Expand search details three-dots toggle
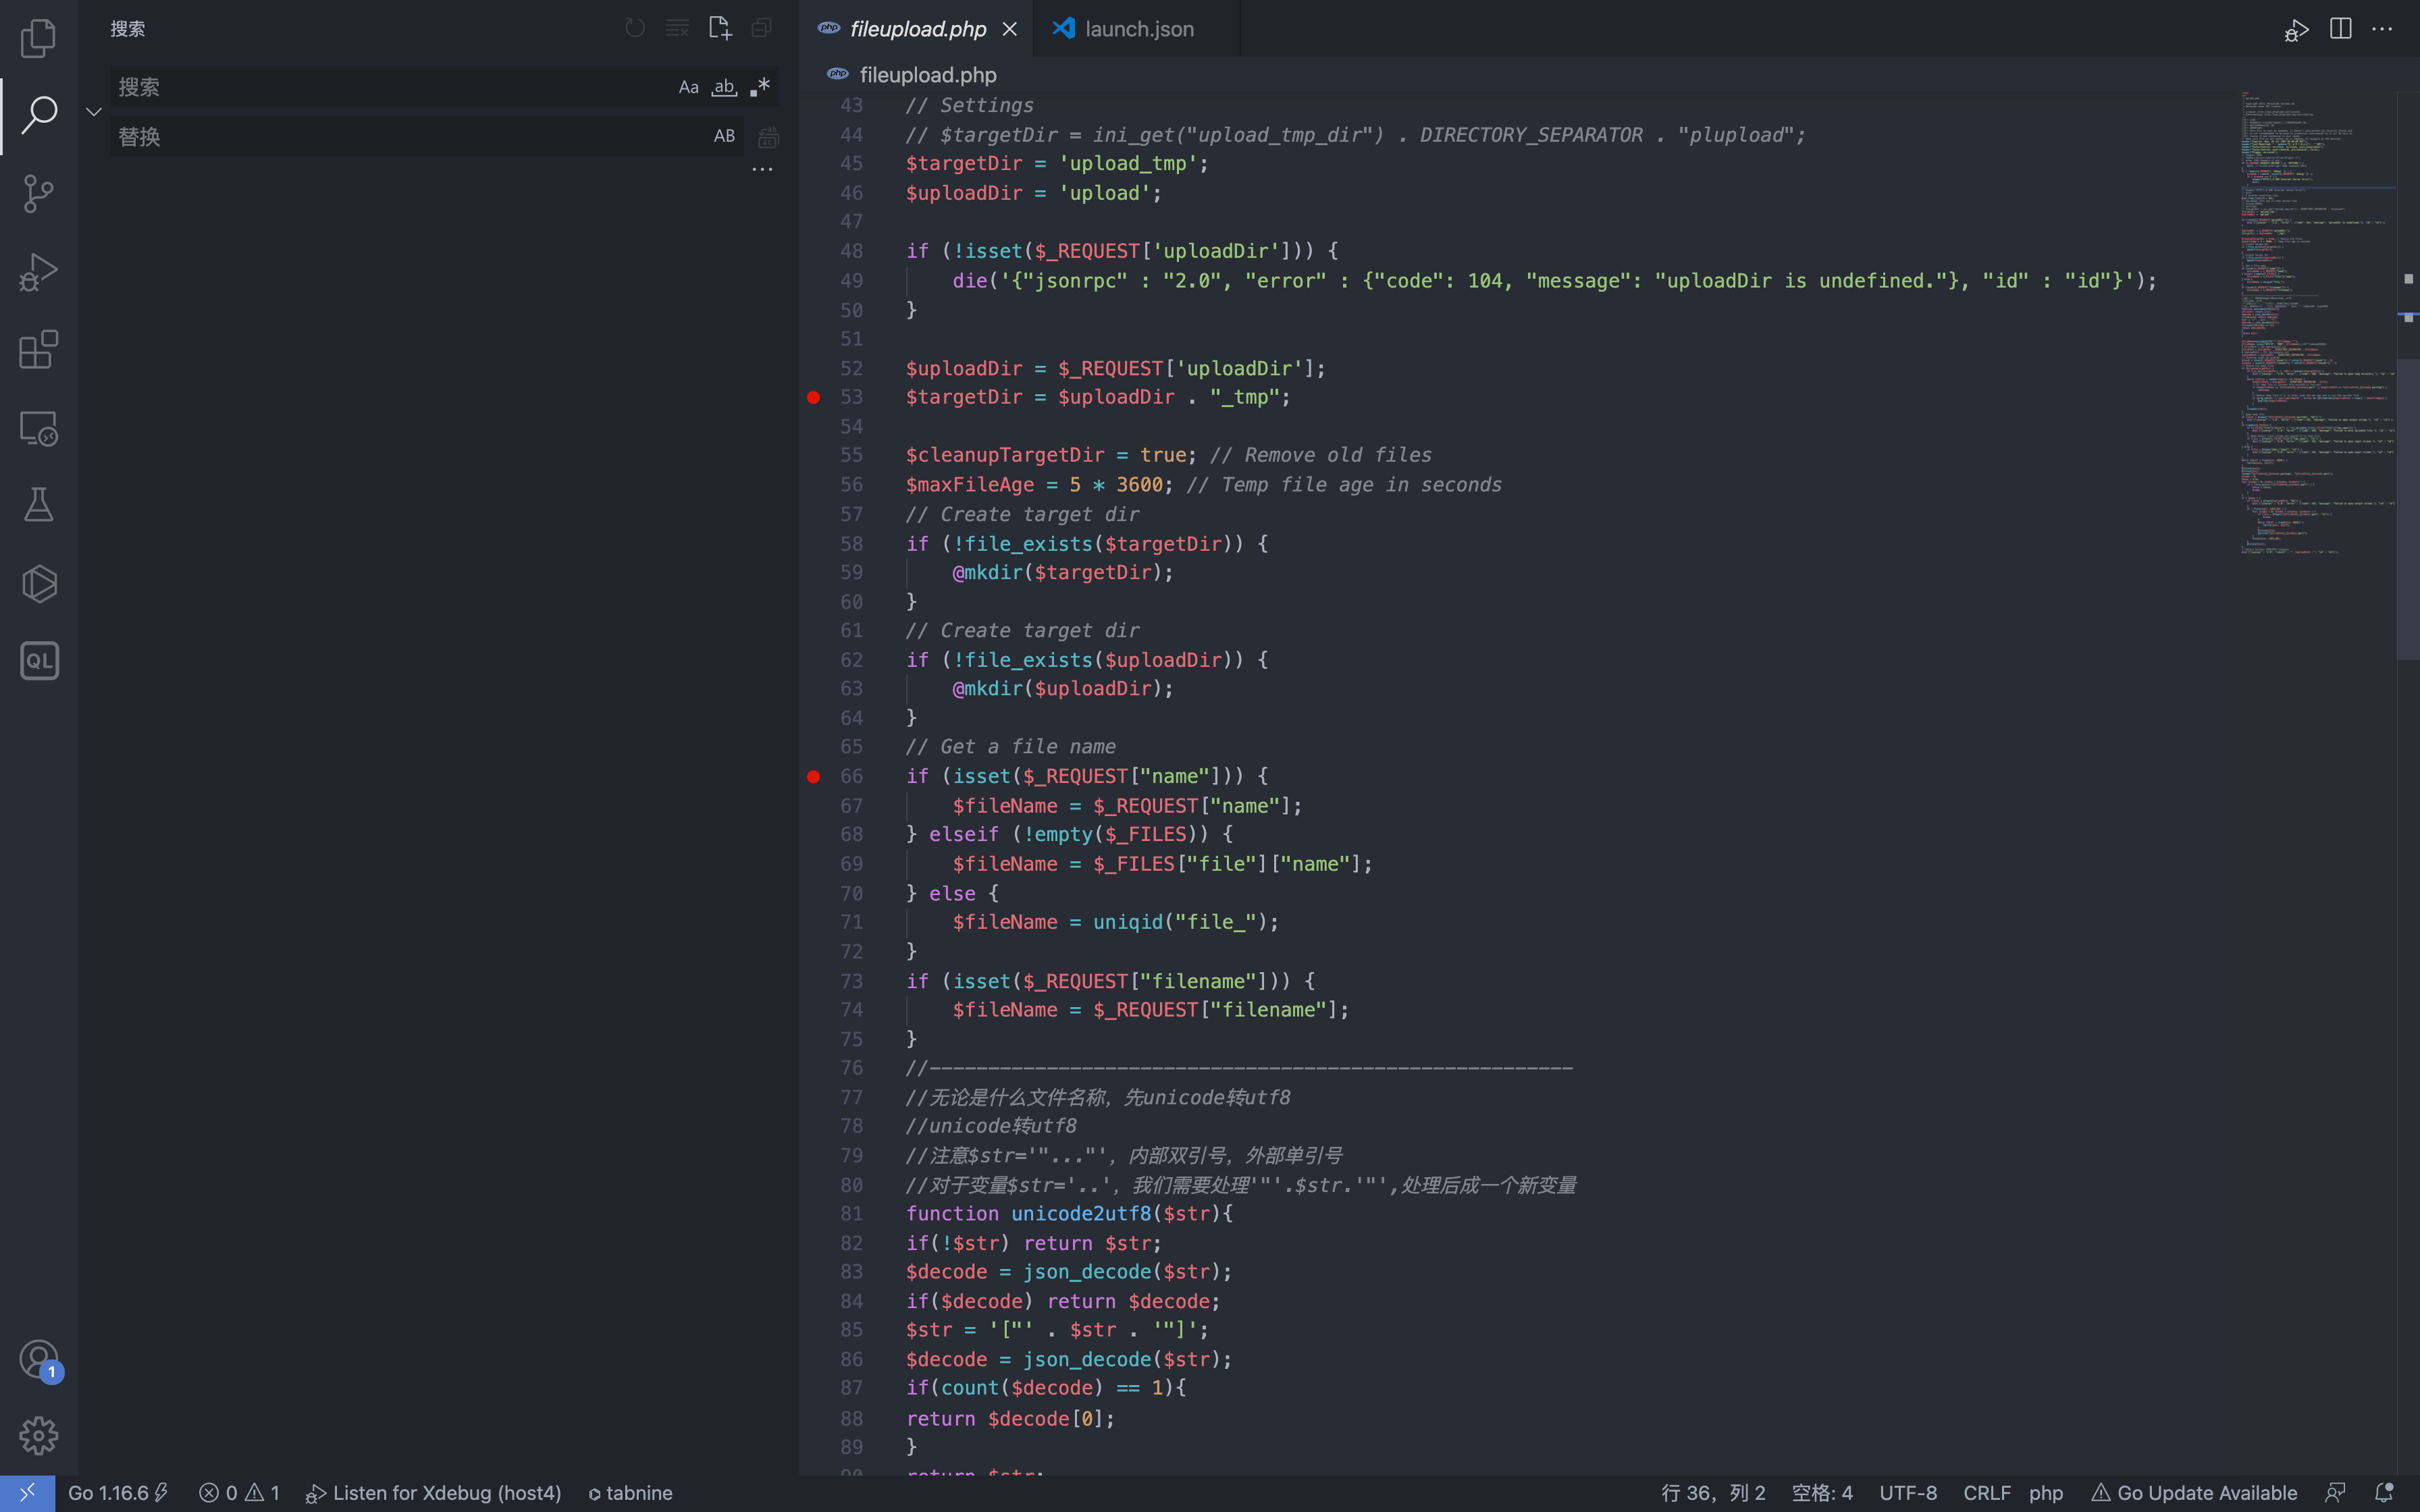The height and width of the screenshot is (1512, 2420). pos(762,170)
